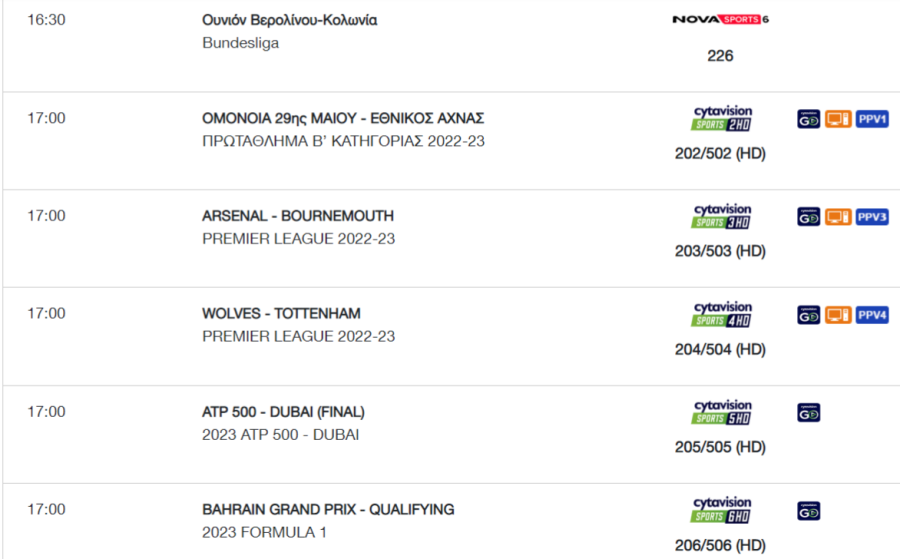Click the orange TV icon in Omonoia row

[838, 119]
